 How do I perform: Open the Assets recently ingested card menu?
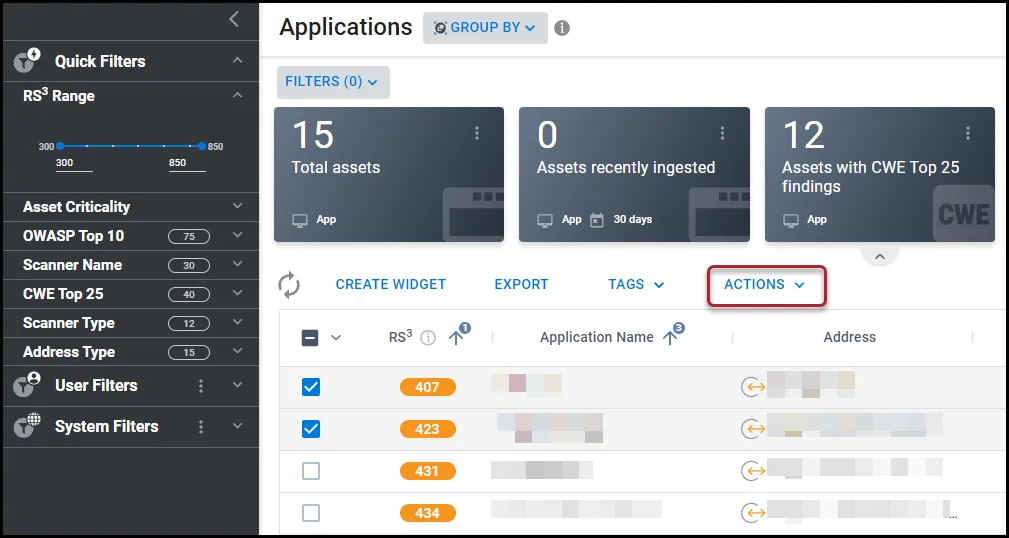[x=722, y=133]
